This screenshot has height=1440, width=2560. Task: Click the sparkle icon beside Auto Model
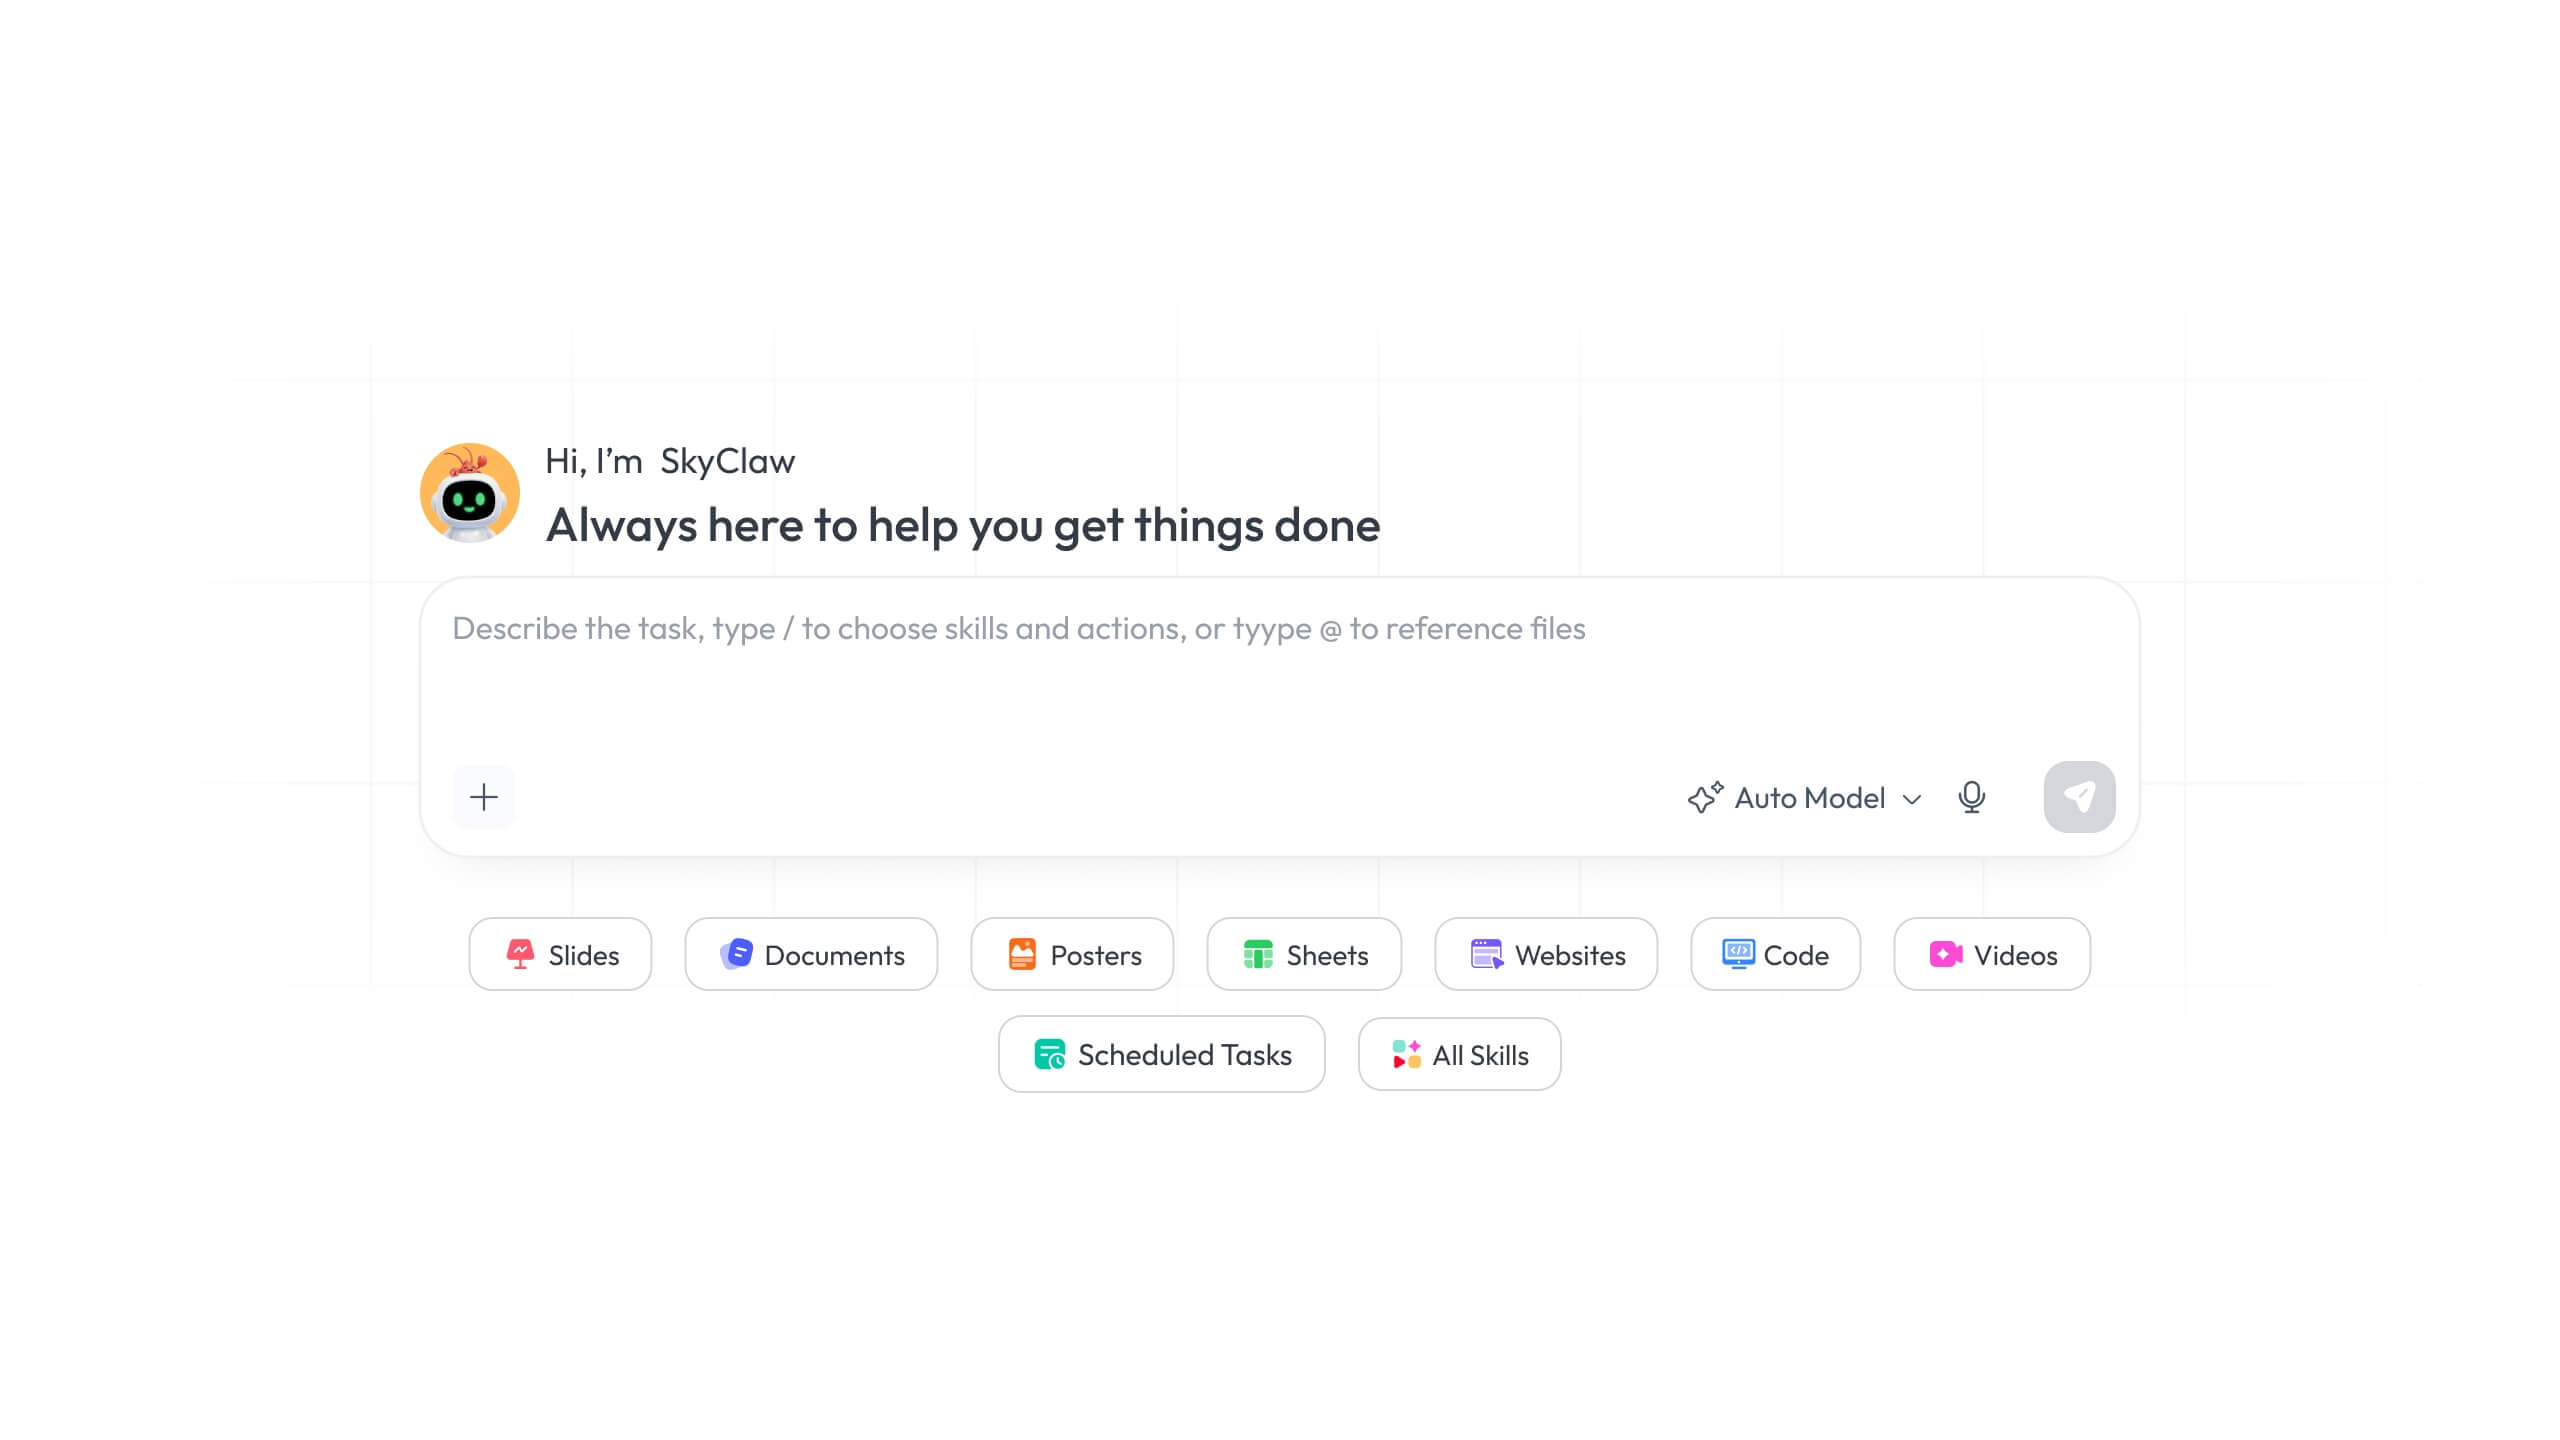[1706, 797]
